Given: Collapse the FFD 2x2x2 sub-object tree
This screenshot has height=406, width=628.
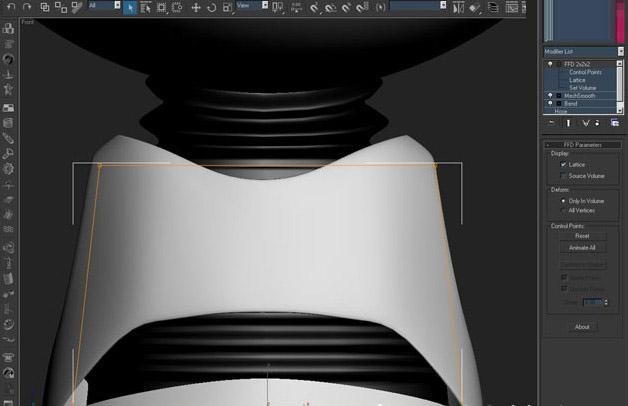Looking at the screenshot, I should [559, 64].
